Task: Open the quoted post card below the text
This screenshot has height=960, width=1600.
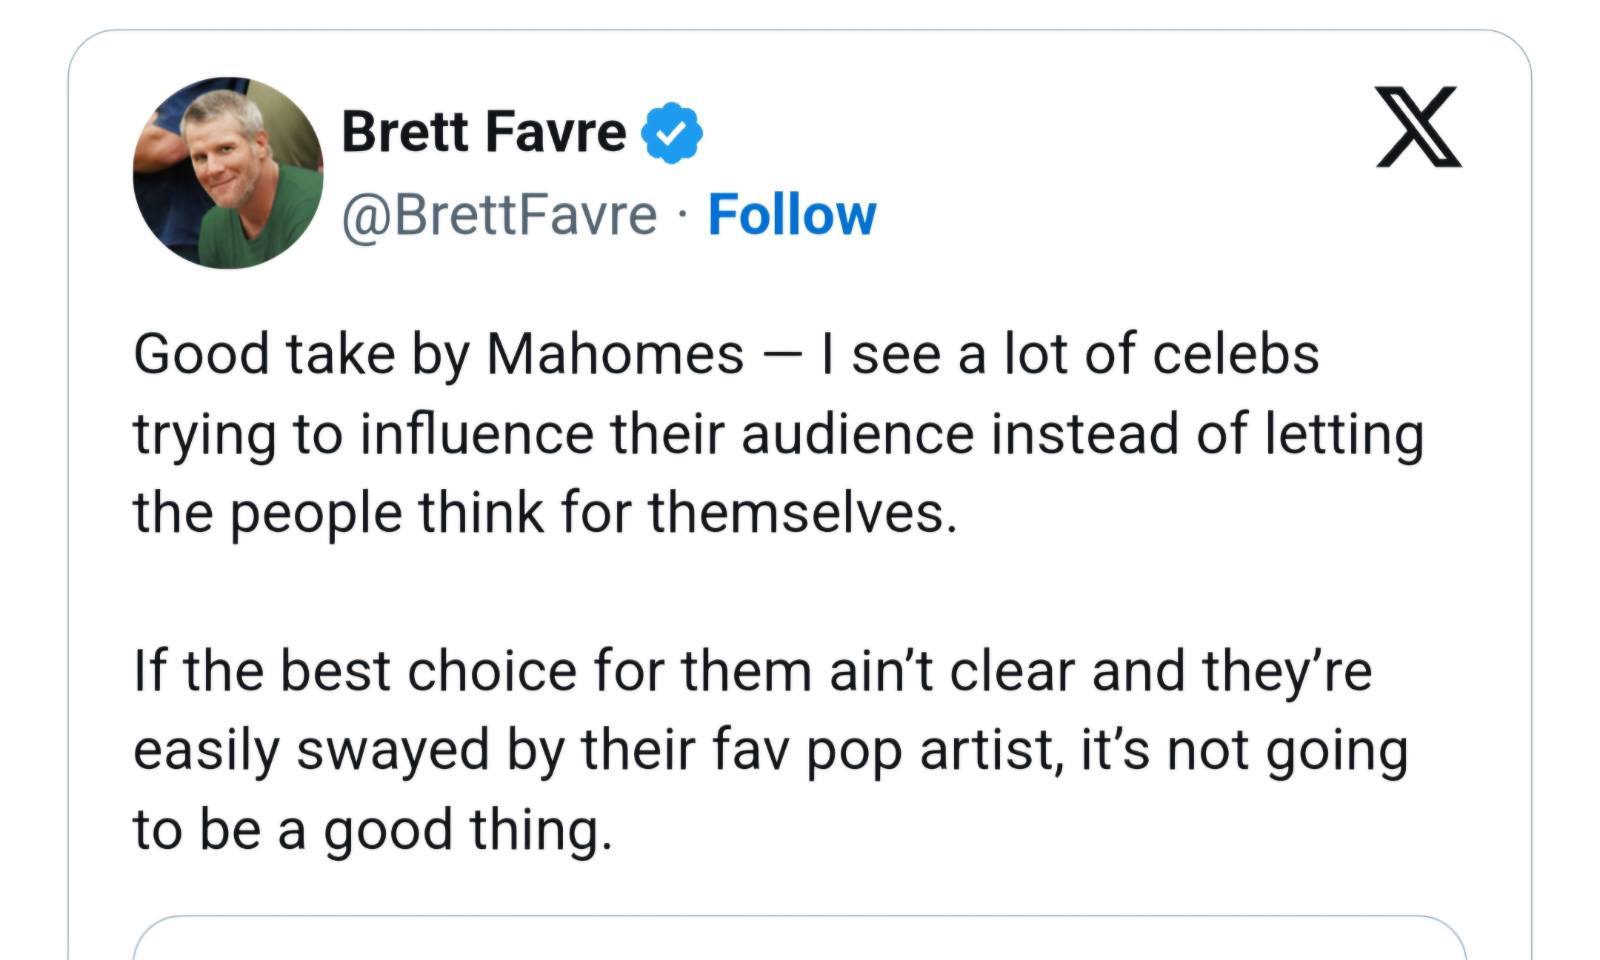Action: (x=799, y=938)
